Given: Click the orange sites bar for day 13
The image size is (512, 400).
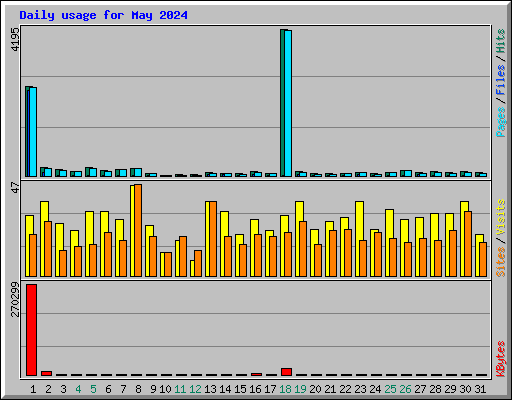Looking at the screenshot, I should click(213, 239).
